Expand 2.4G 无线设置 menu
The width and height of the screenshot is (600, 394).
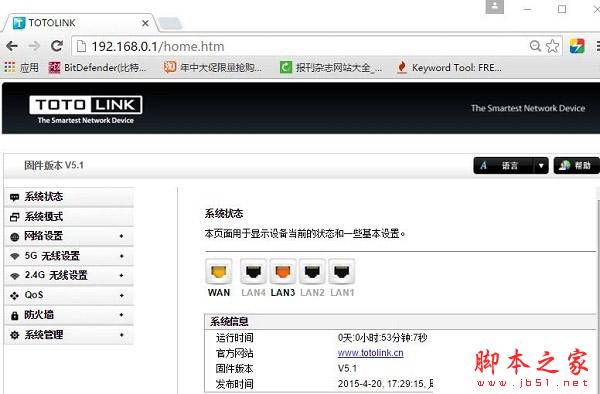coord(69,275)
